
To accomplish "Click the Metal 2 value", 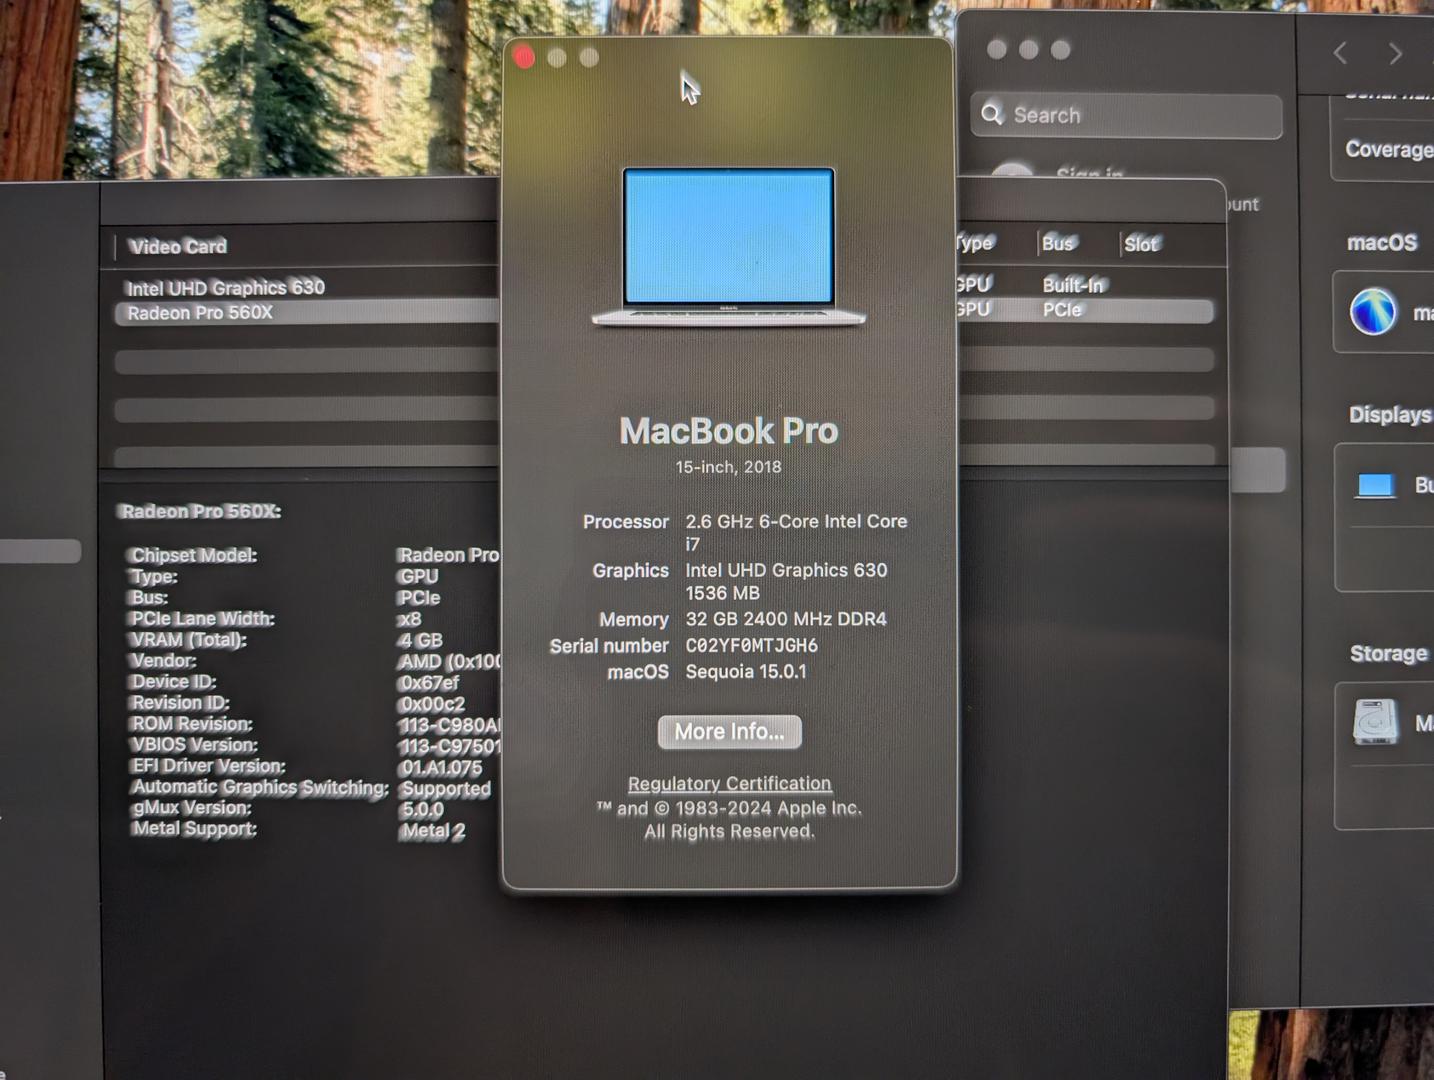I will 432,831.
